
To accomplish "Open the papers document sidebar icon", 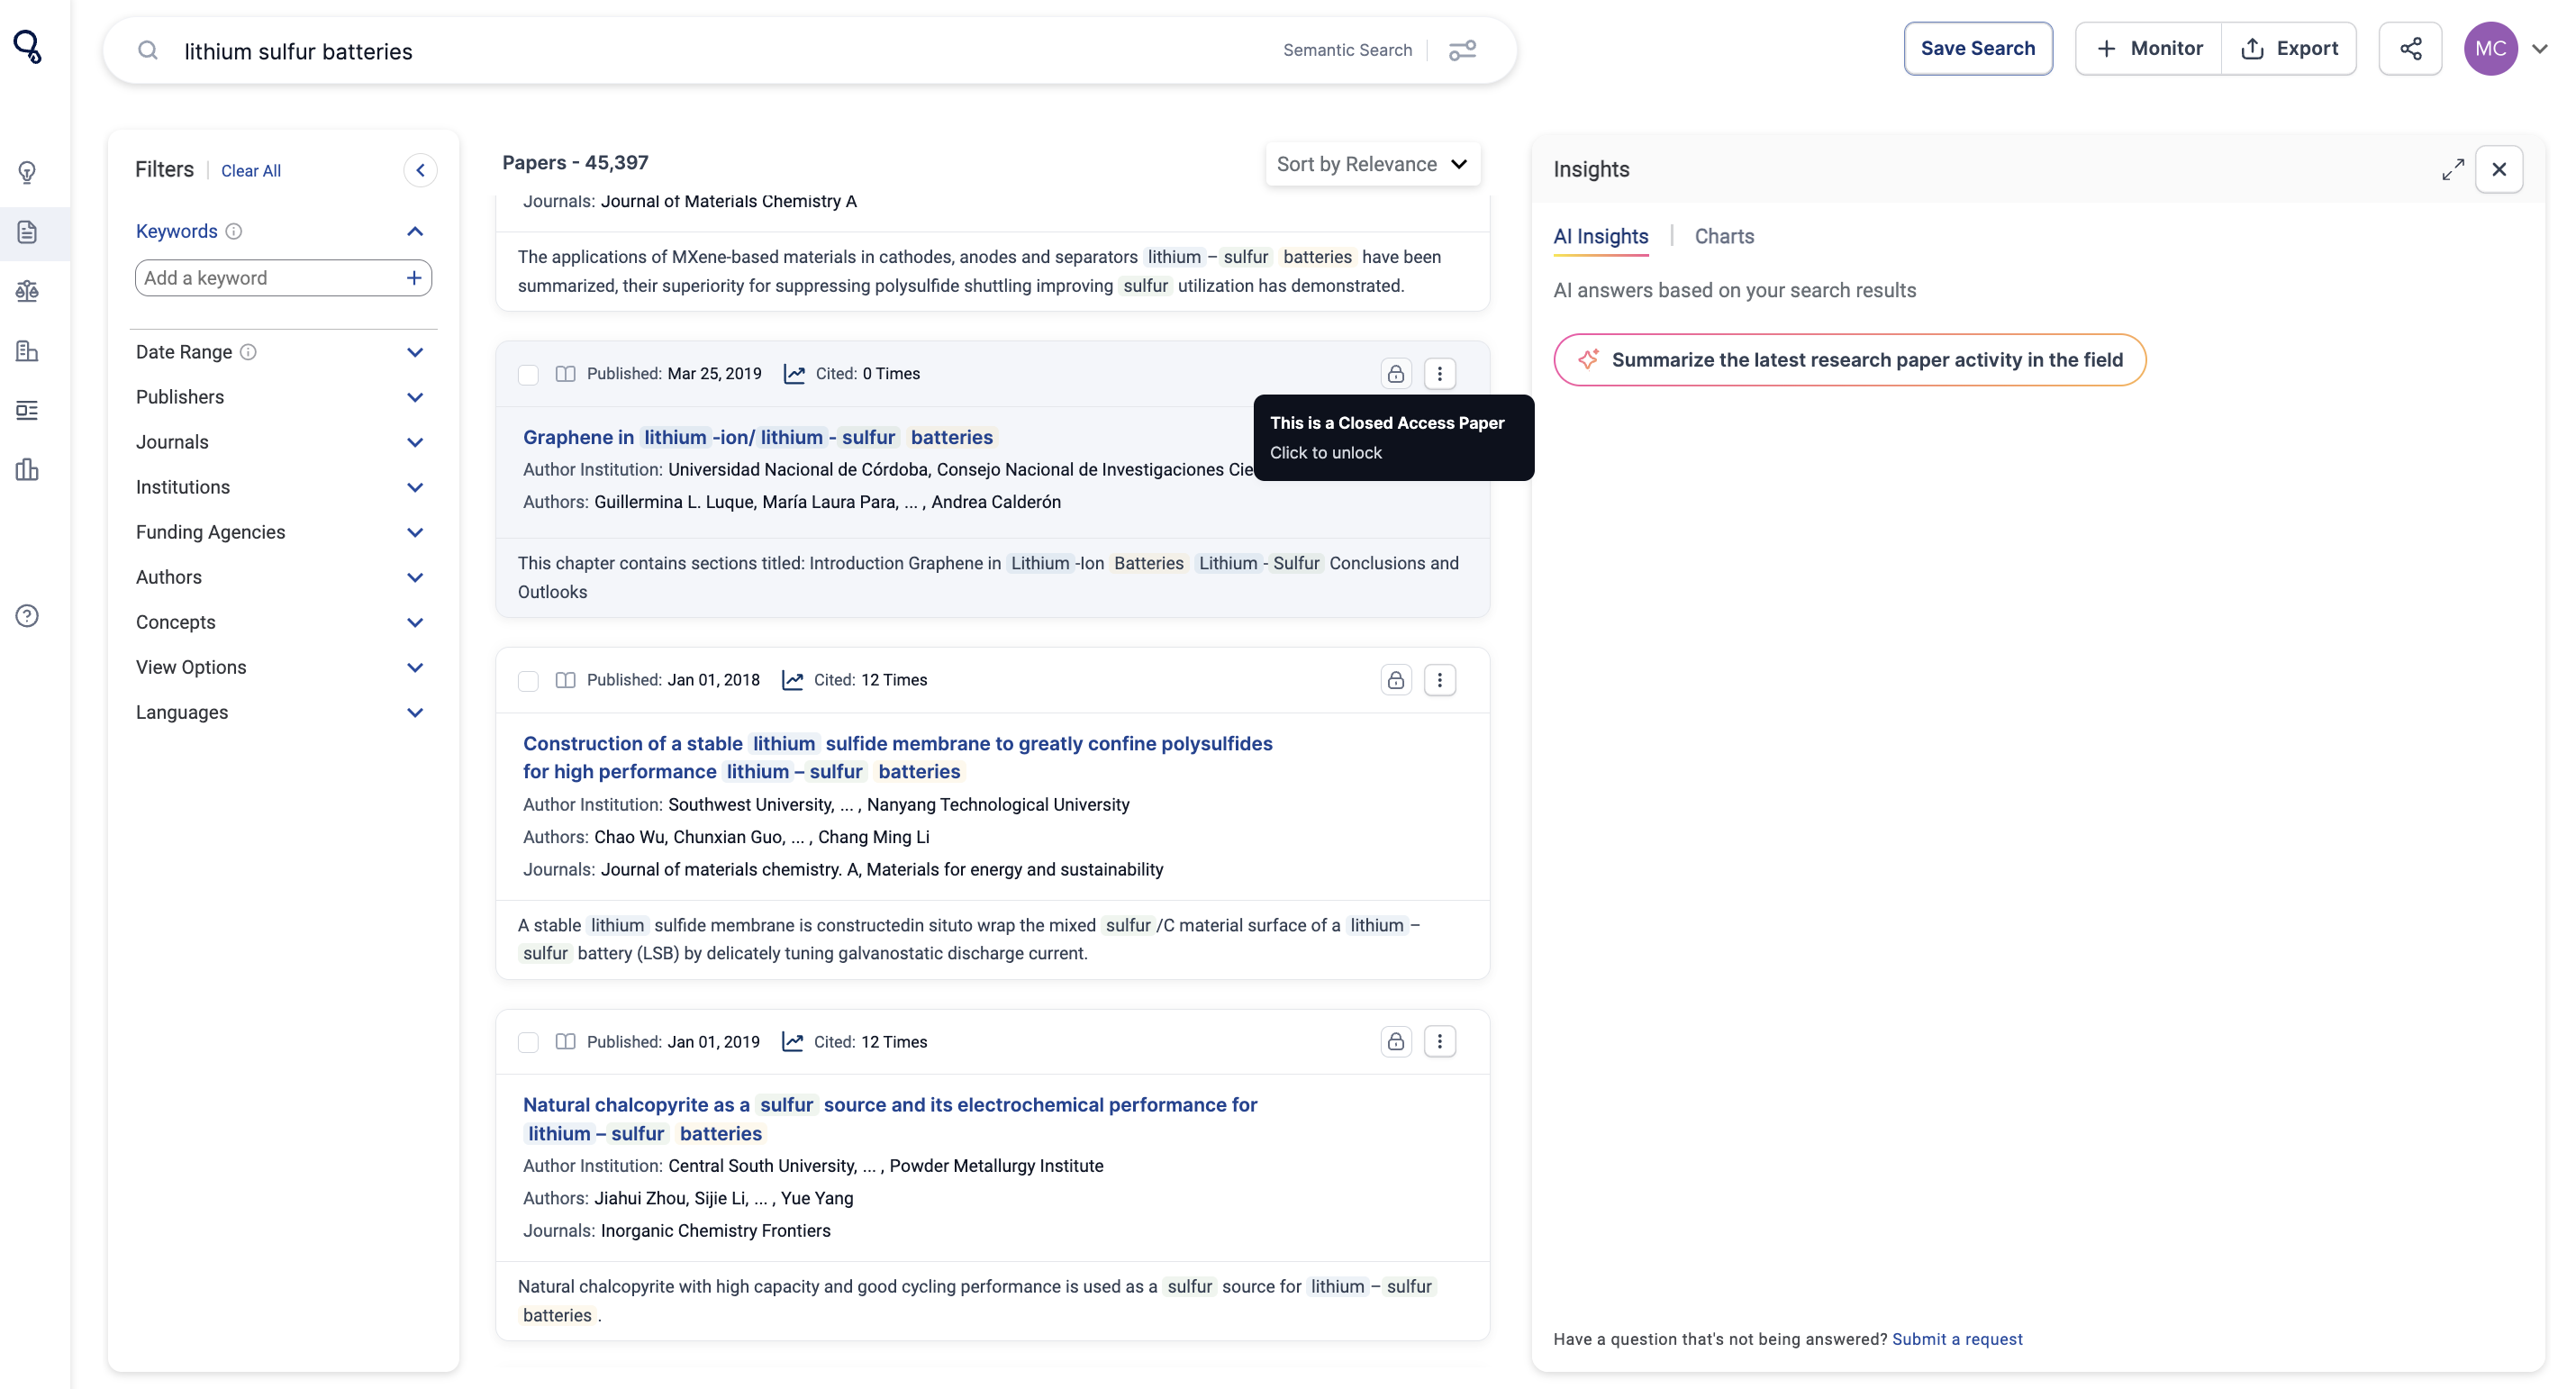I will 27,233.
